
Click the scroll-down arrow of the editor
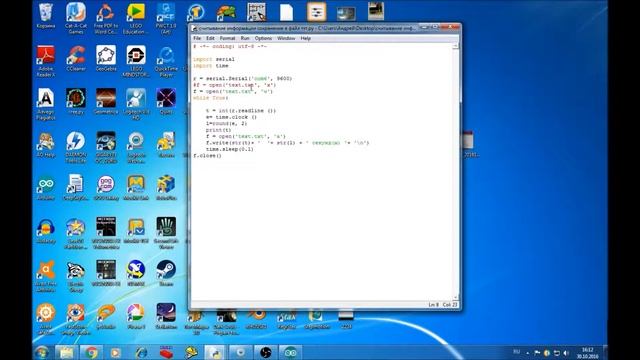coord(456,298)
